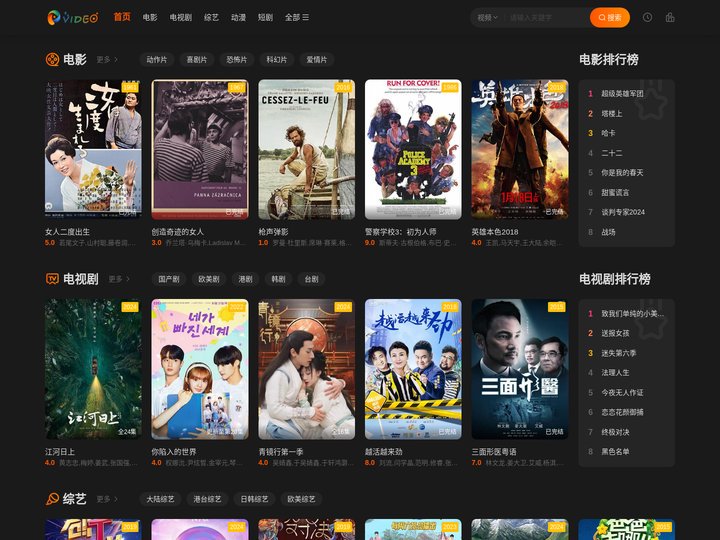Open the 动漫 navigation item

coord(238,17)
